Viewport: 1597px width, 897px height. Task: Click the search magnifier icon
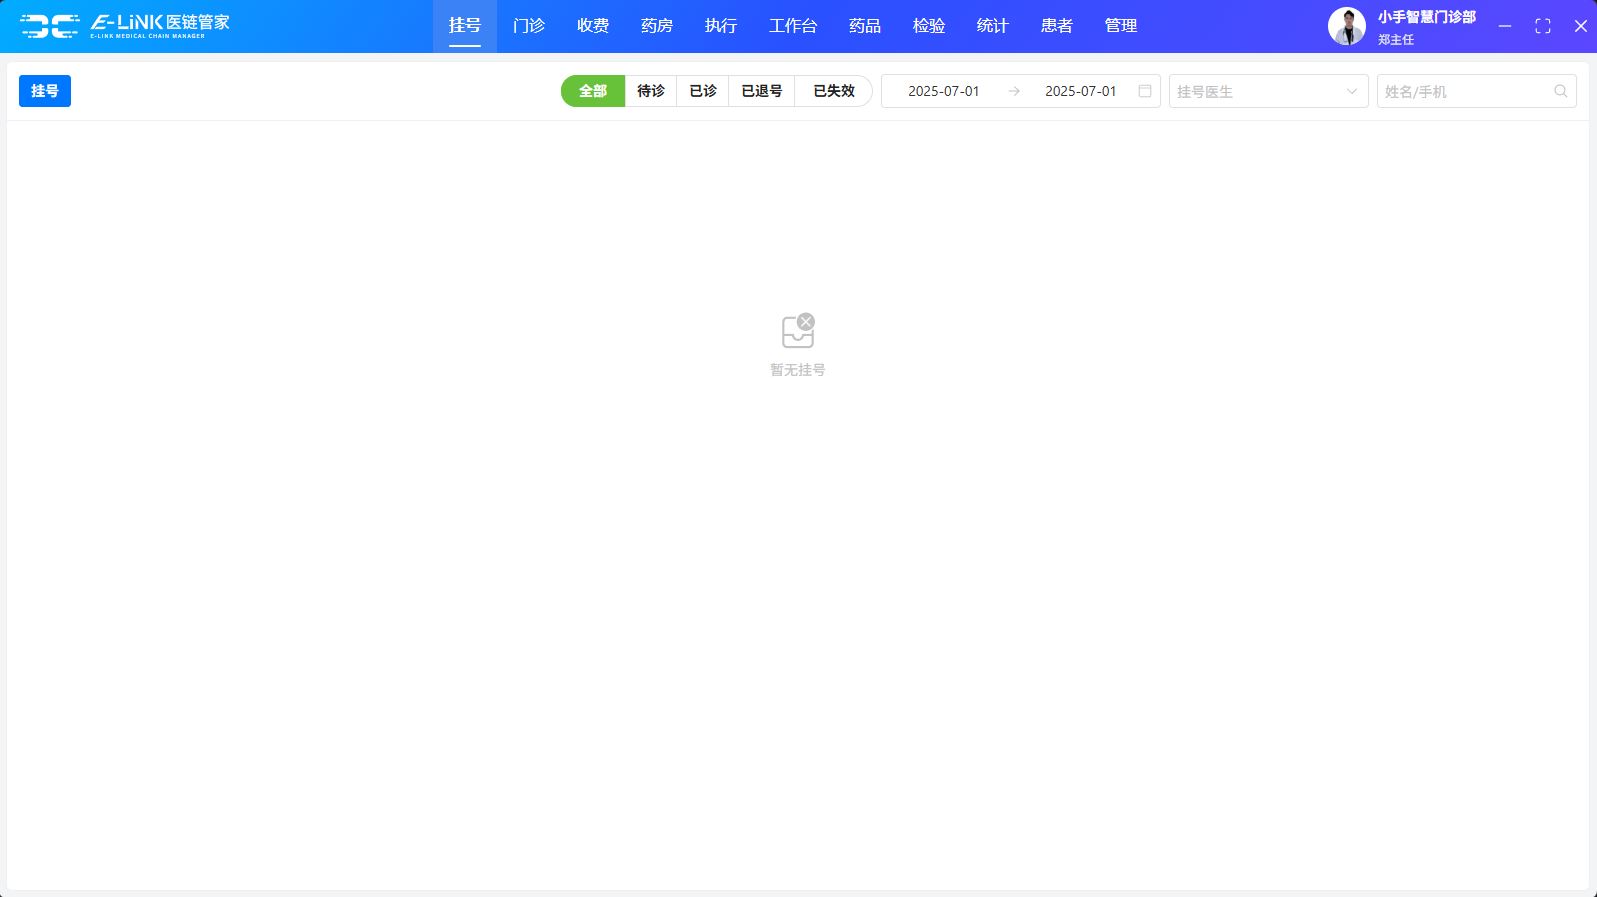(x=1560, y=91)
